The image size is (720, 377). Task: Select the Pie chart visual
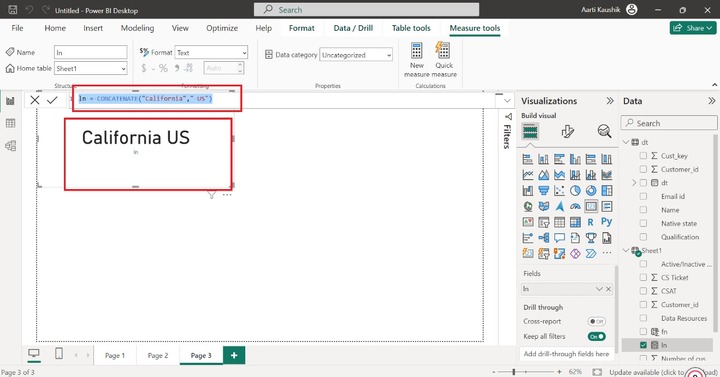(575, 190)
